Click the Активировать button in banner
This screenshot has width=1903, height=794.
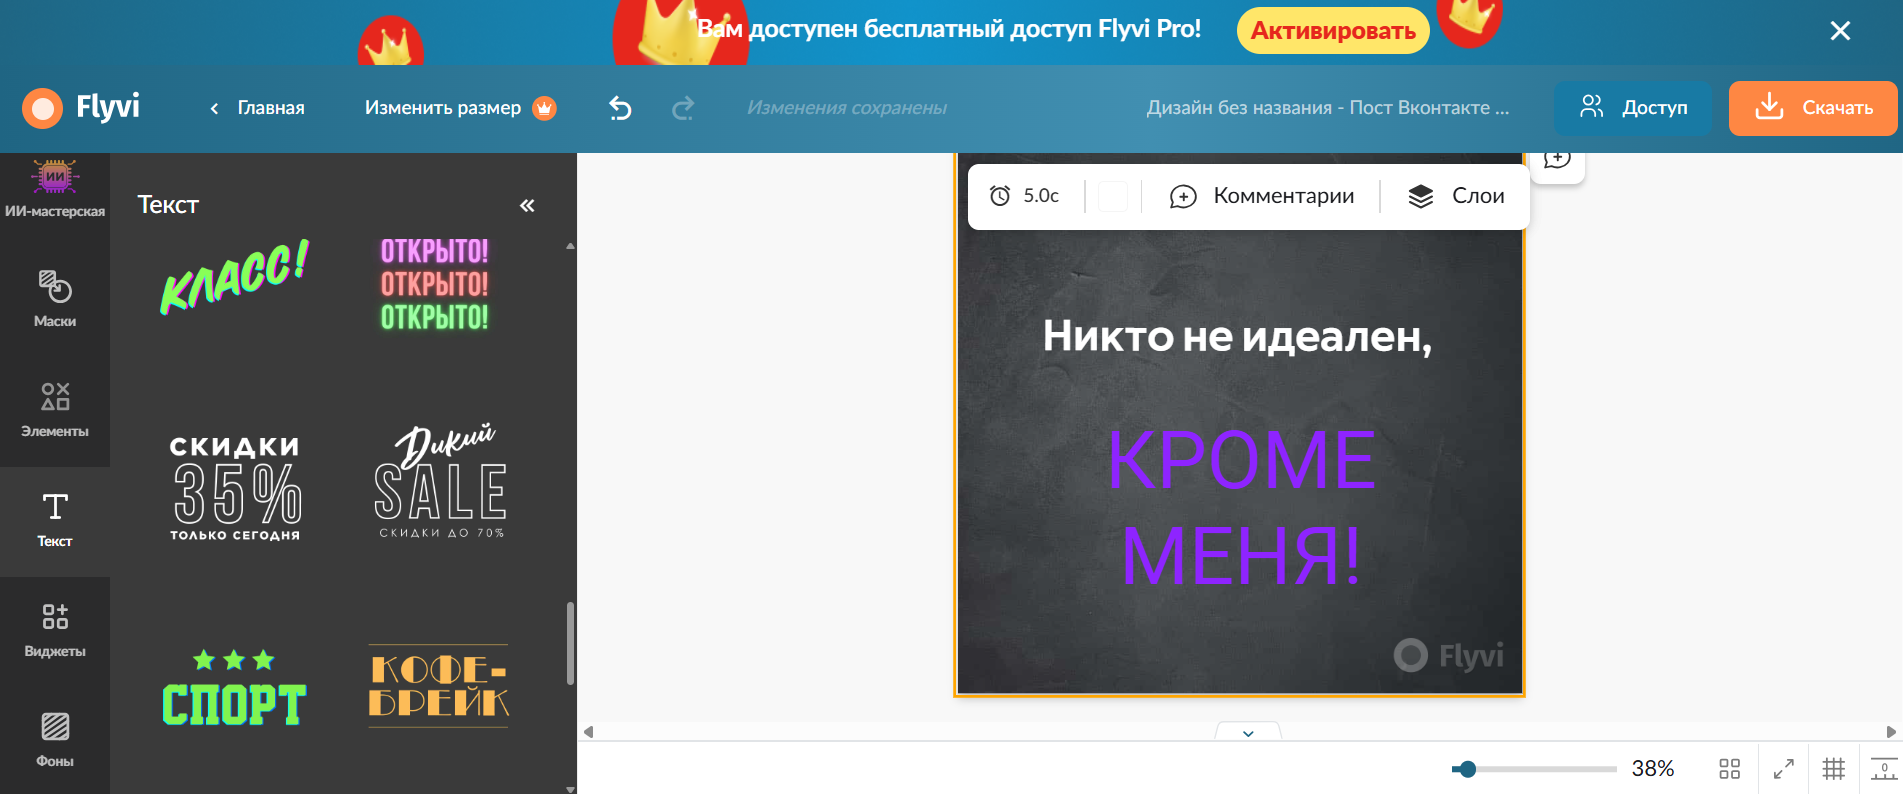click(1332, 31)
